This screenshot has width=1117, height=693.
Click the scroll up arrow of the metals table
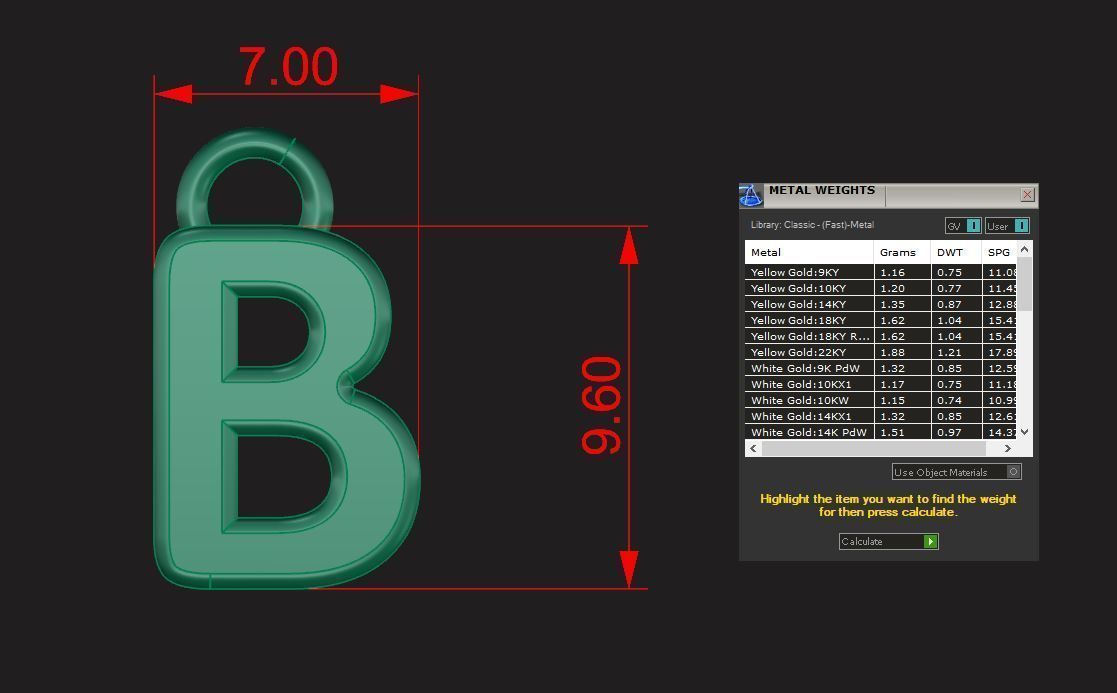click(x=1024, y=249)
